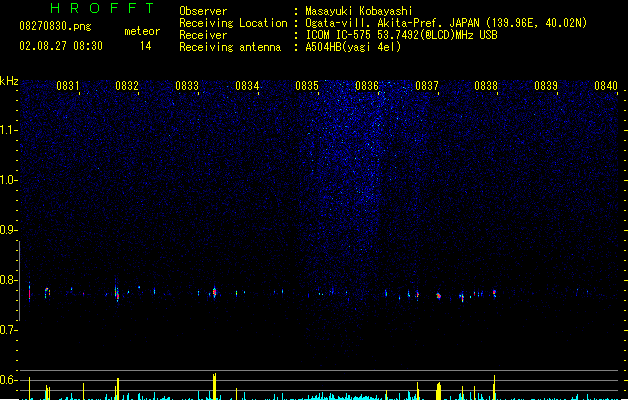
Task: Click the 0831 time marker
Action: click(x=67, y=86)
